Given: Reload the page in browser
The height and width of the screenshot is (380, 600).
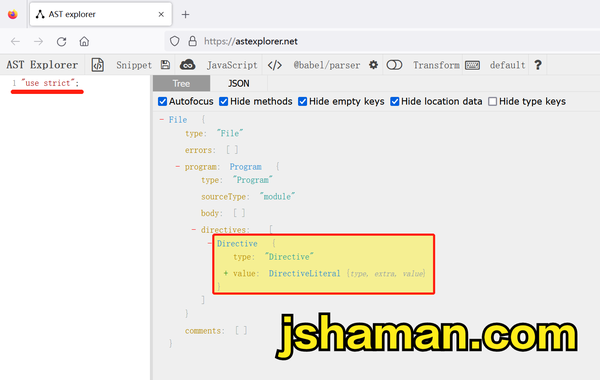Looking at the screenshot, I should [x=61, y=41].
